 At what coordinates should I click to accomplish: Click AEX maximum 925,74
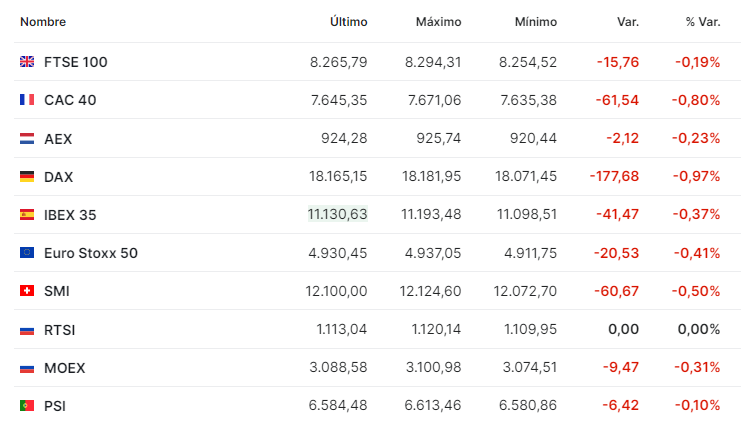point(439,138)
